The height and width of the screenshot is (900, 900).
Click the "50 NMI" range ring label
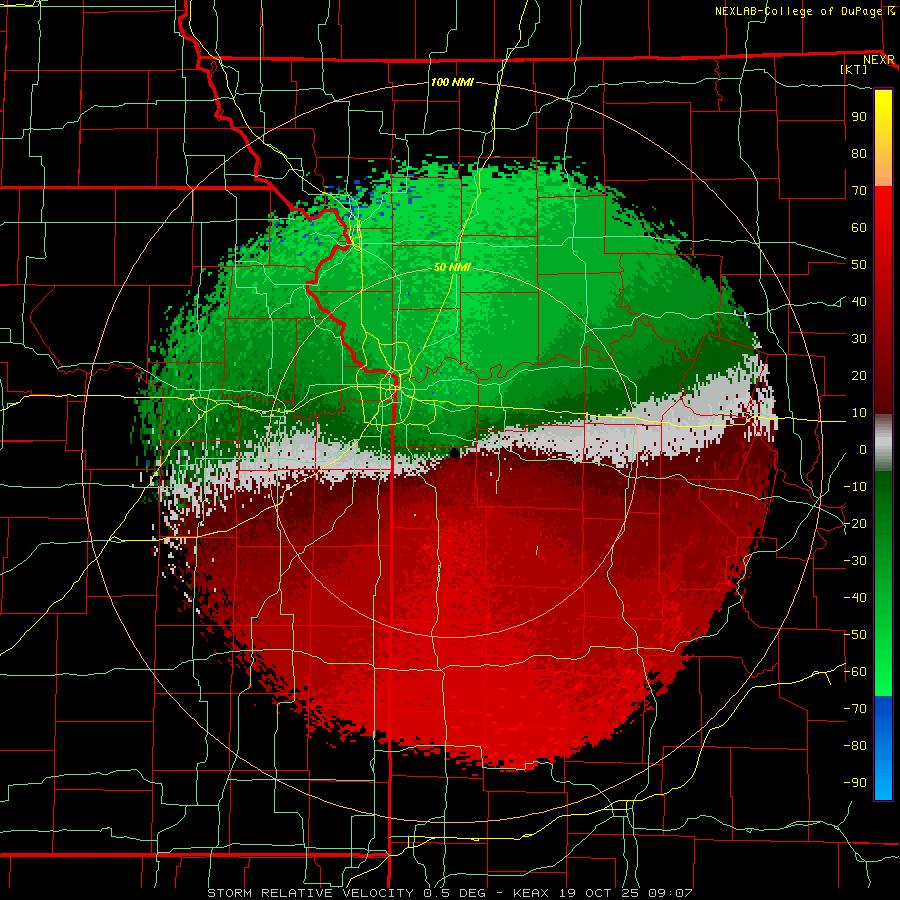452,267
